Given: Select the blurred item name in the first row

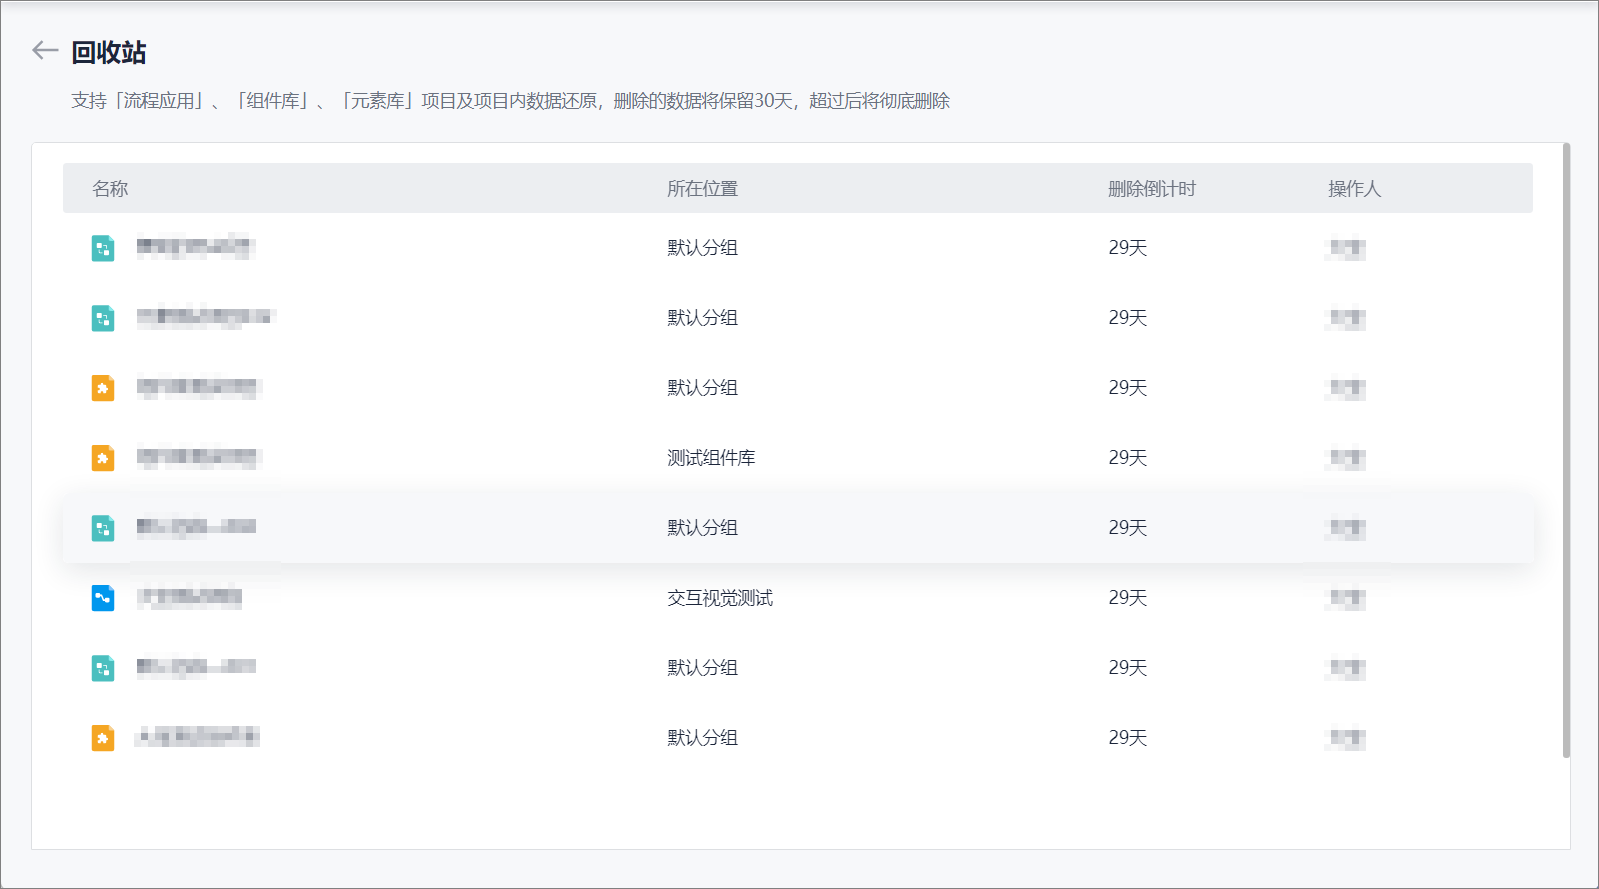Looking at the screenshot, I should (x=194, y=248).
